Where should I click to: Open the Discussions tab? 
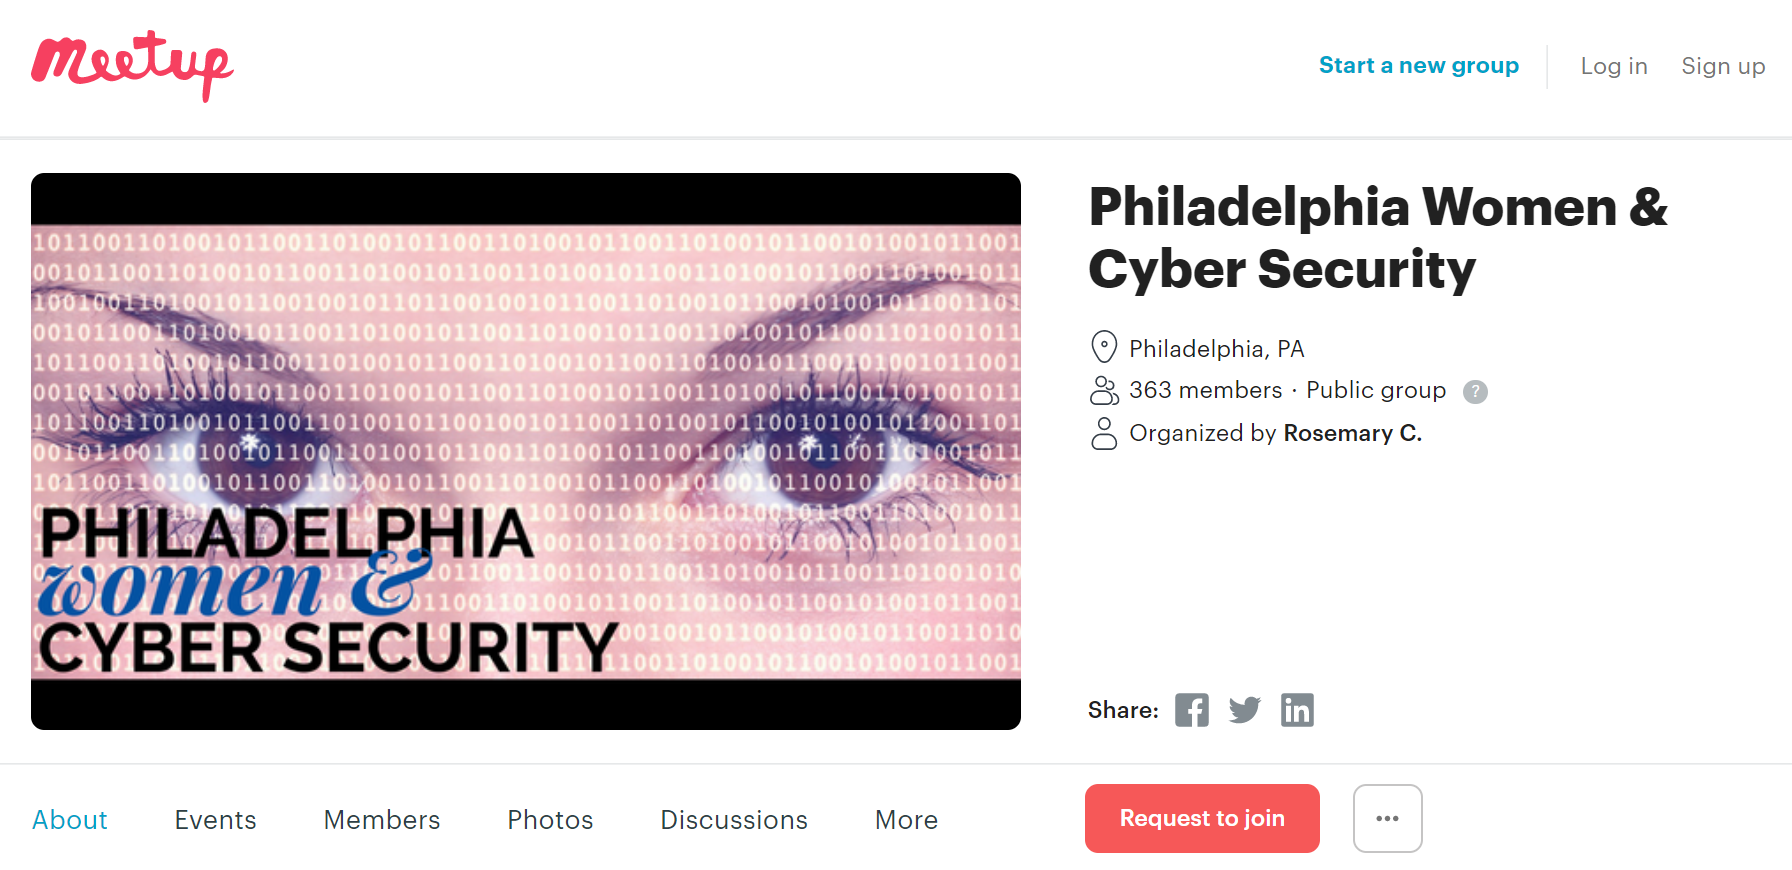pos(734,820)
